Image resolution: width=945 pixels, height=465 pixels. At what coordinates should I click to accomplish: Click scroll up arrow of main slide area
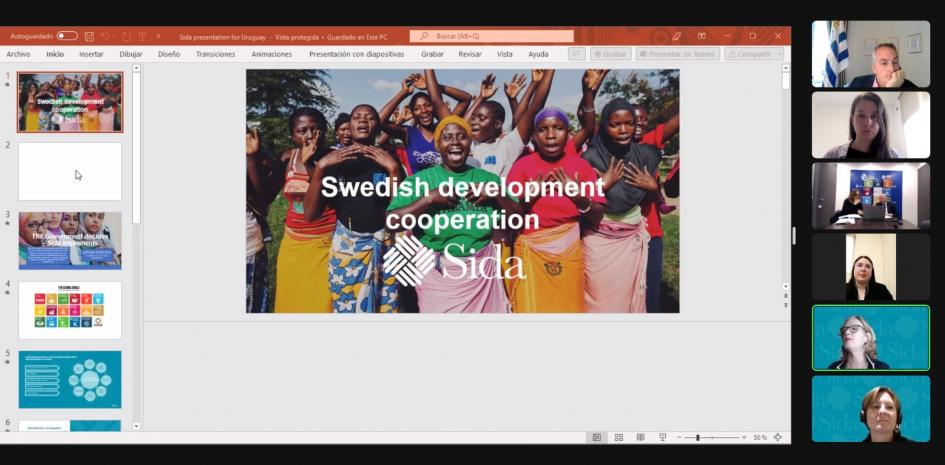[x=785, y=68]
